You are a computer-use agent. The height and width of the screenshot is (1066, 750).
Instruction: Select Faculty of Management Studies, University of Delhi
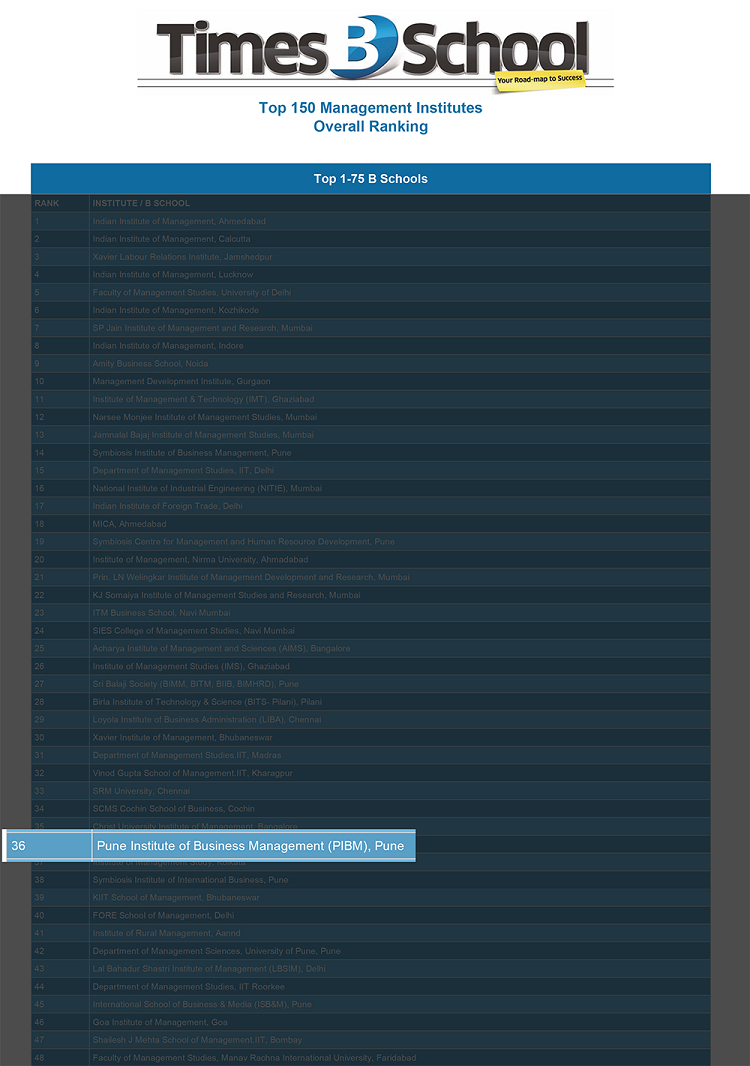pyautogui.click(x=192, y=292)
